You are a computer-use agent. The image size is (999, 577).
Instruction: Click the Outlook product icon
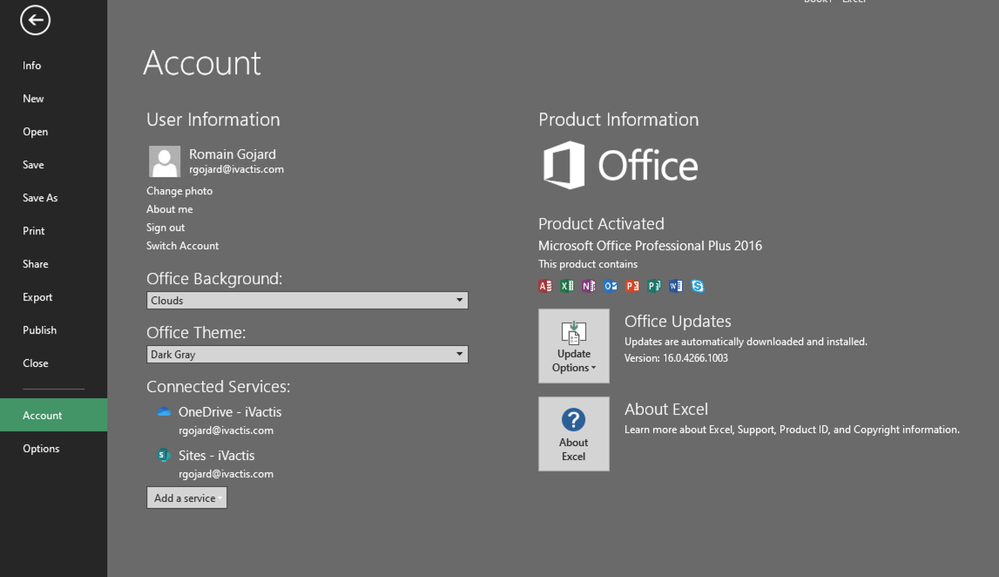(610, 286)
